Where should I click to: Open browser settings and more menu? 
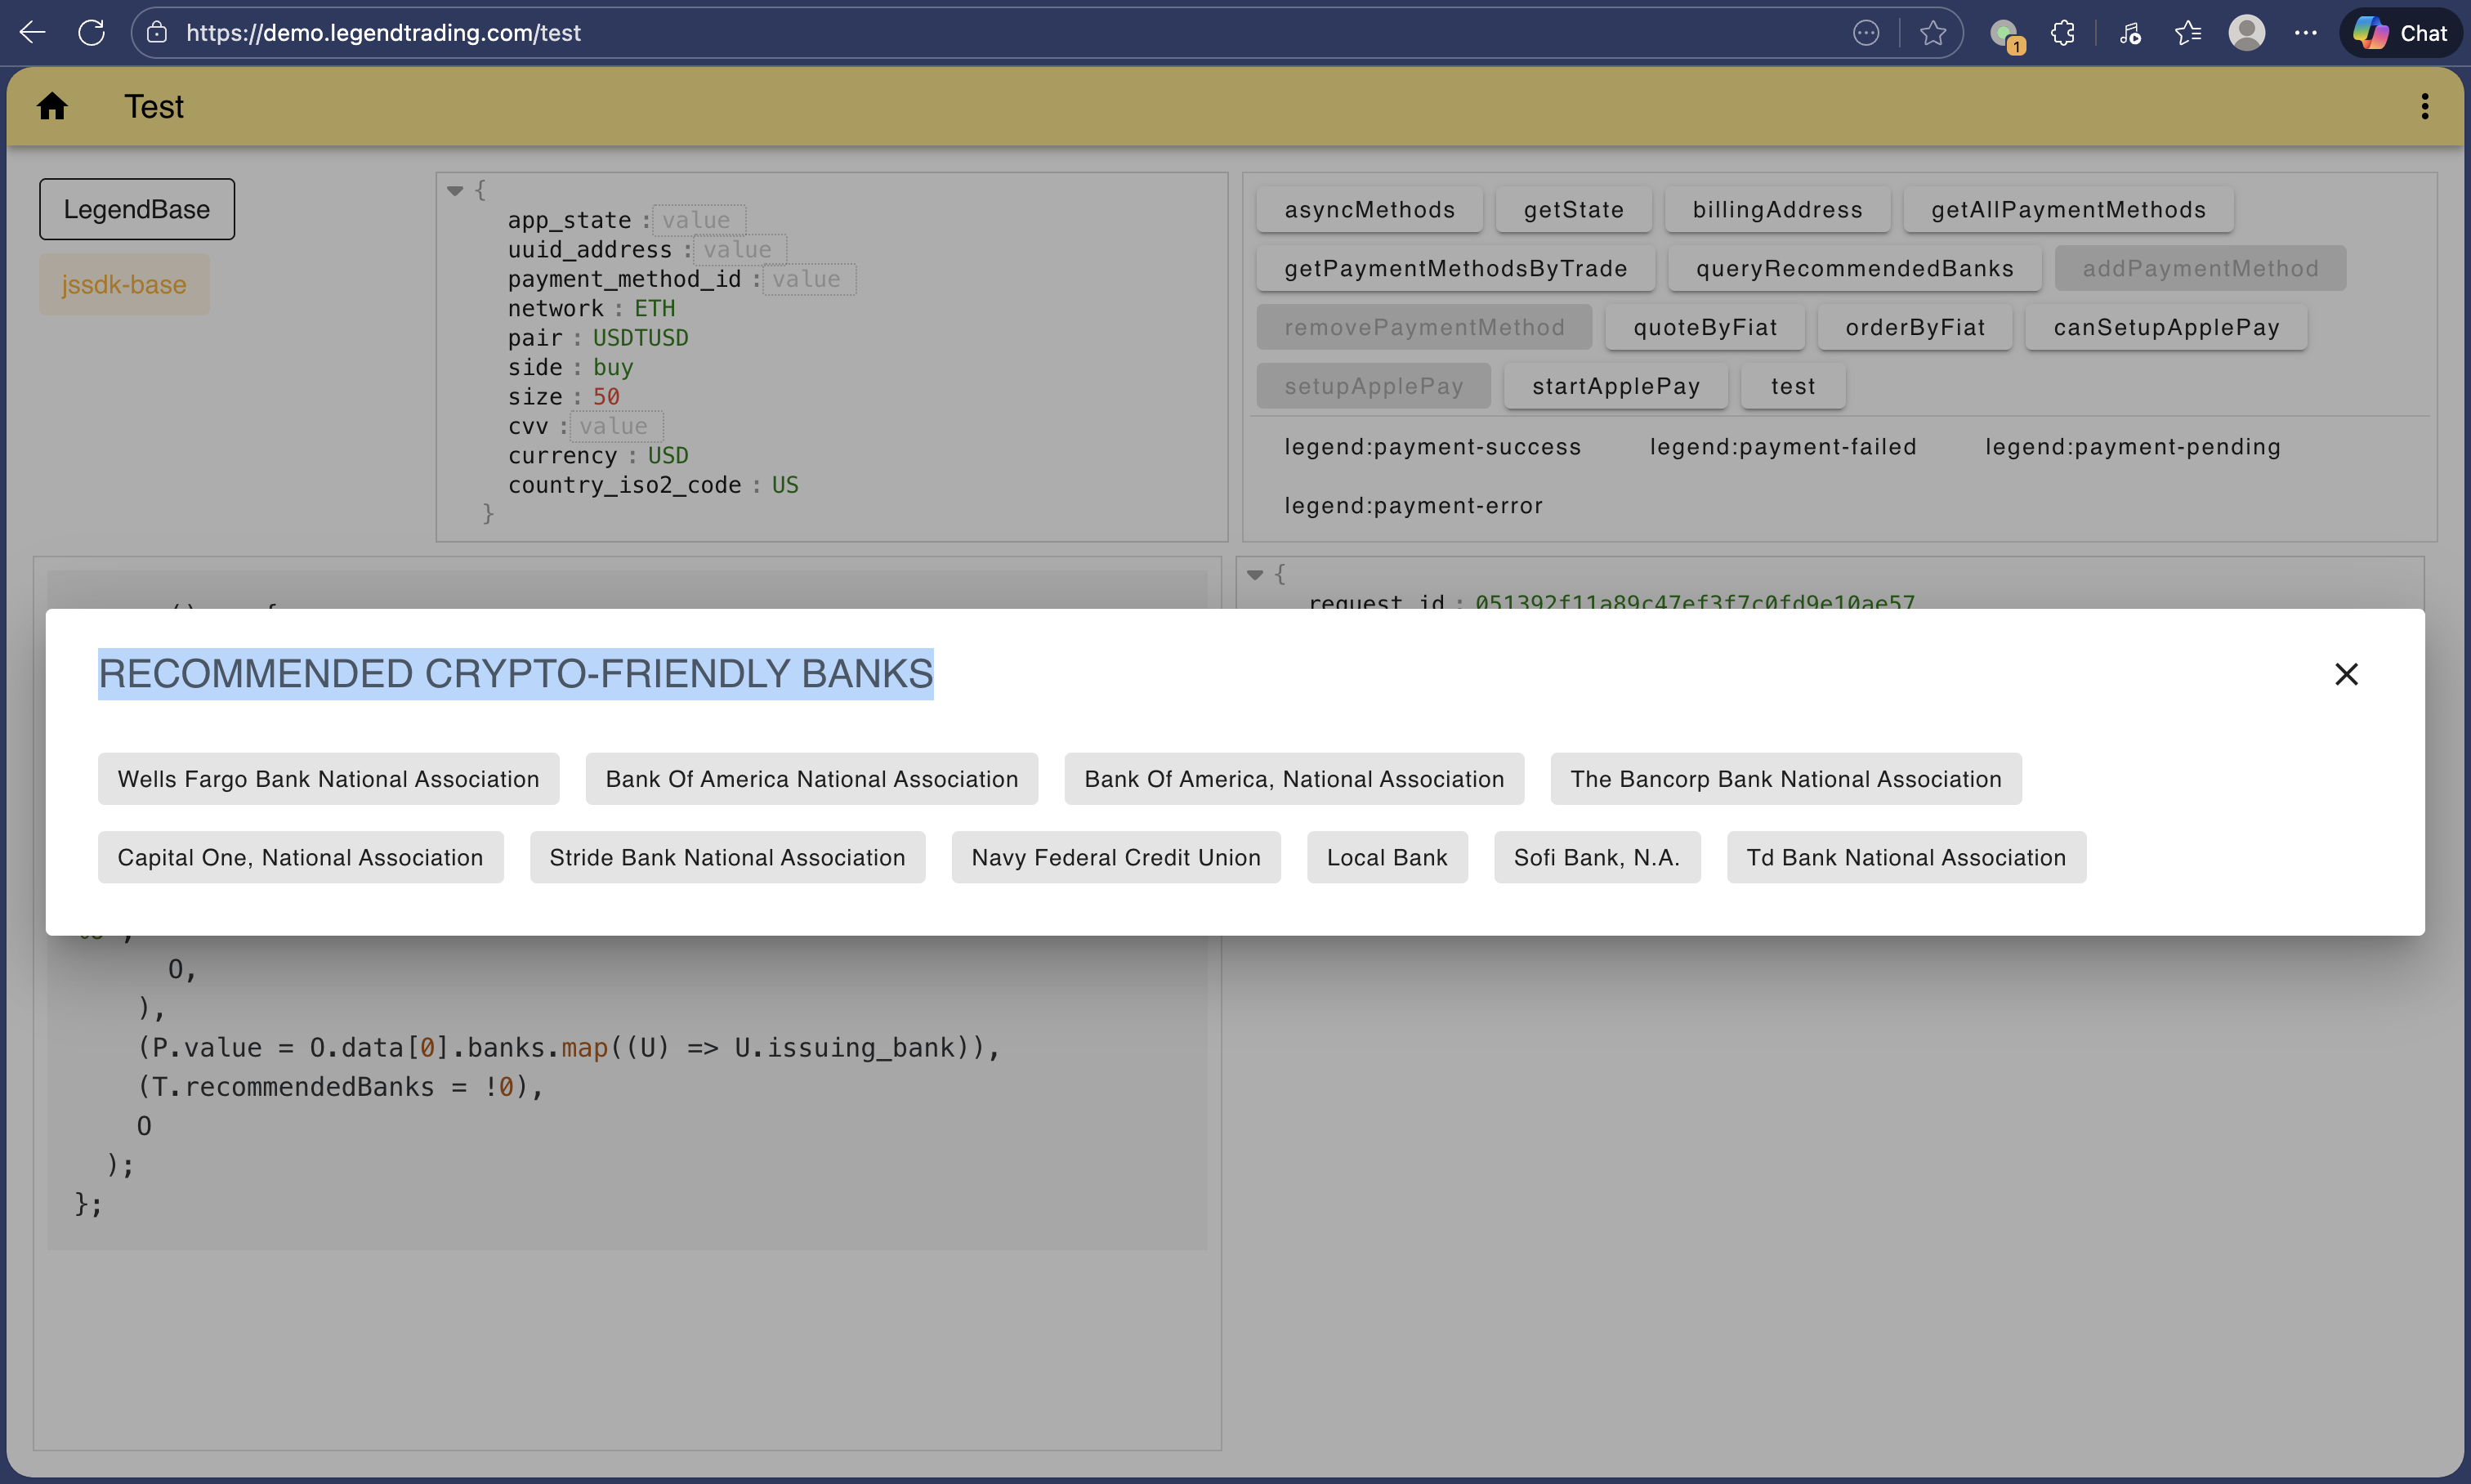point(2305,33)
